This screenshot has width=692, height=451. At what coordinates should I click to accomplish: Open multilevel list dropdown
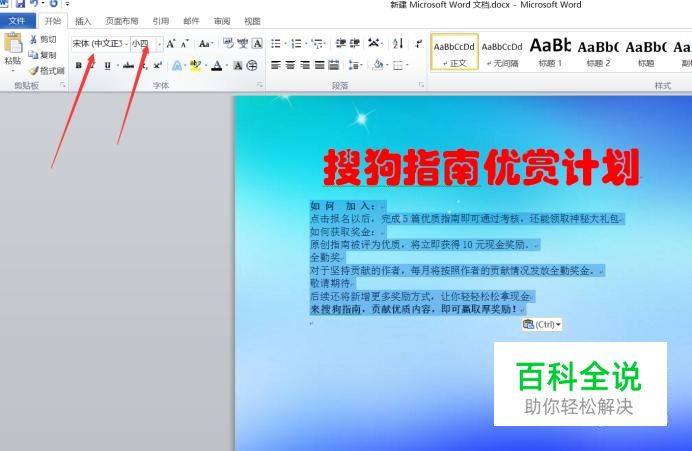[326, 44]
